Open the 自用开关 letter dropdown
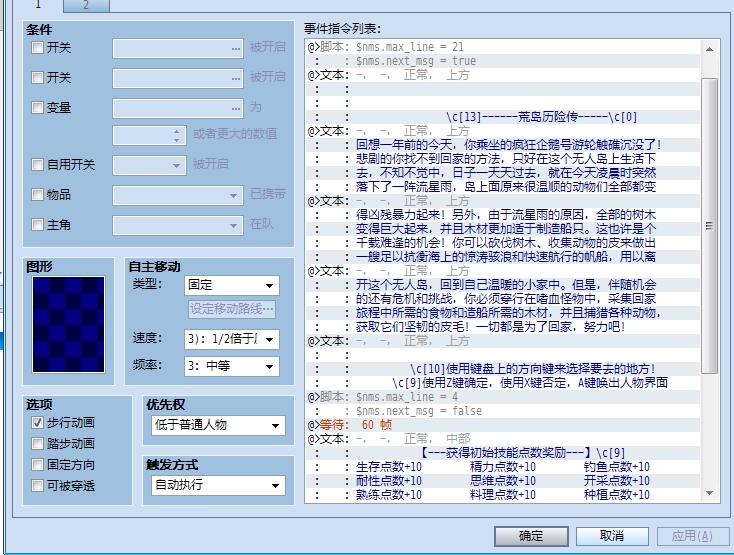734x555 pixels. tap(149, 165)
